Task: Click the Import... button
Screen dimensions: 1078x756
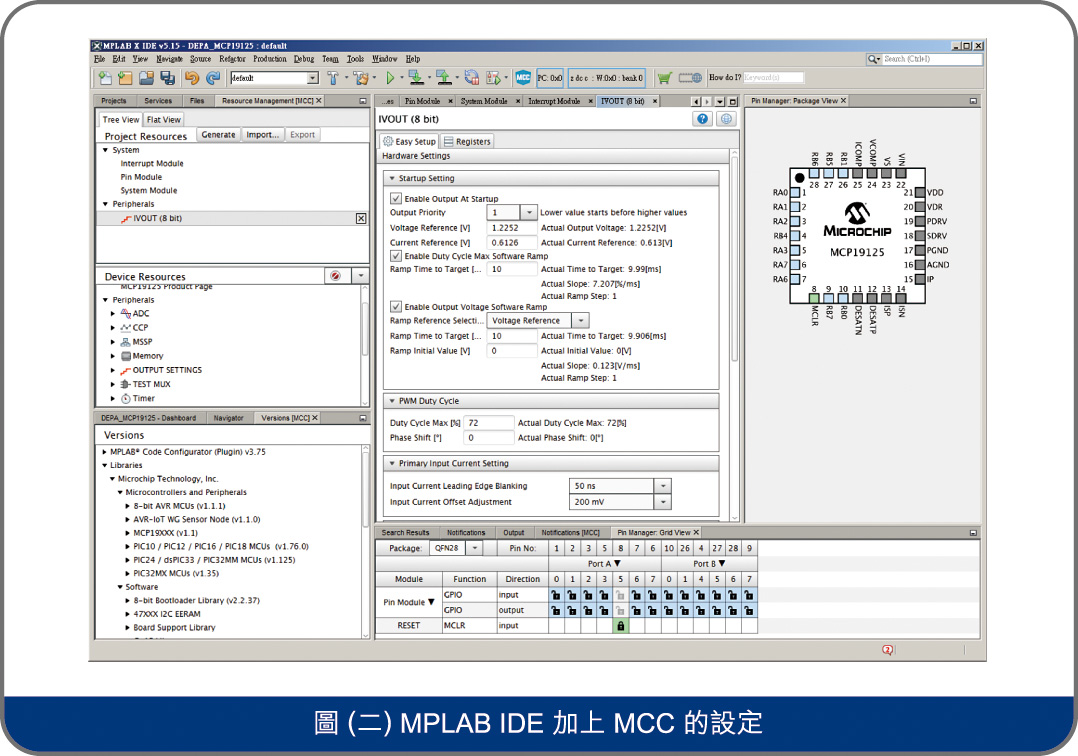Action: pyautogui.click(x=263, y=135)
